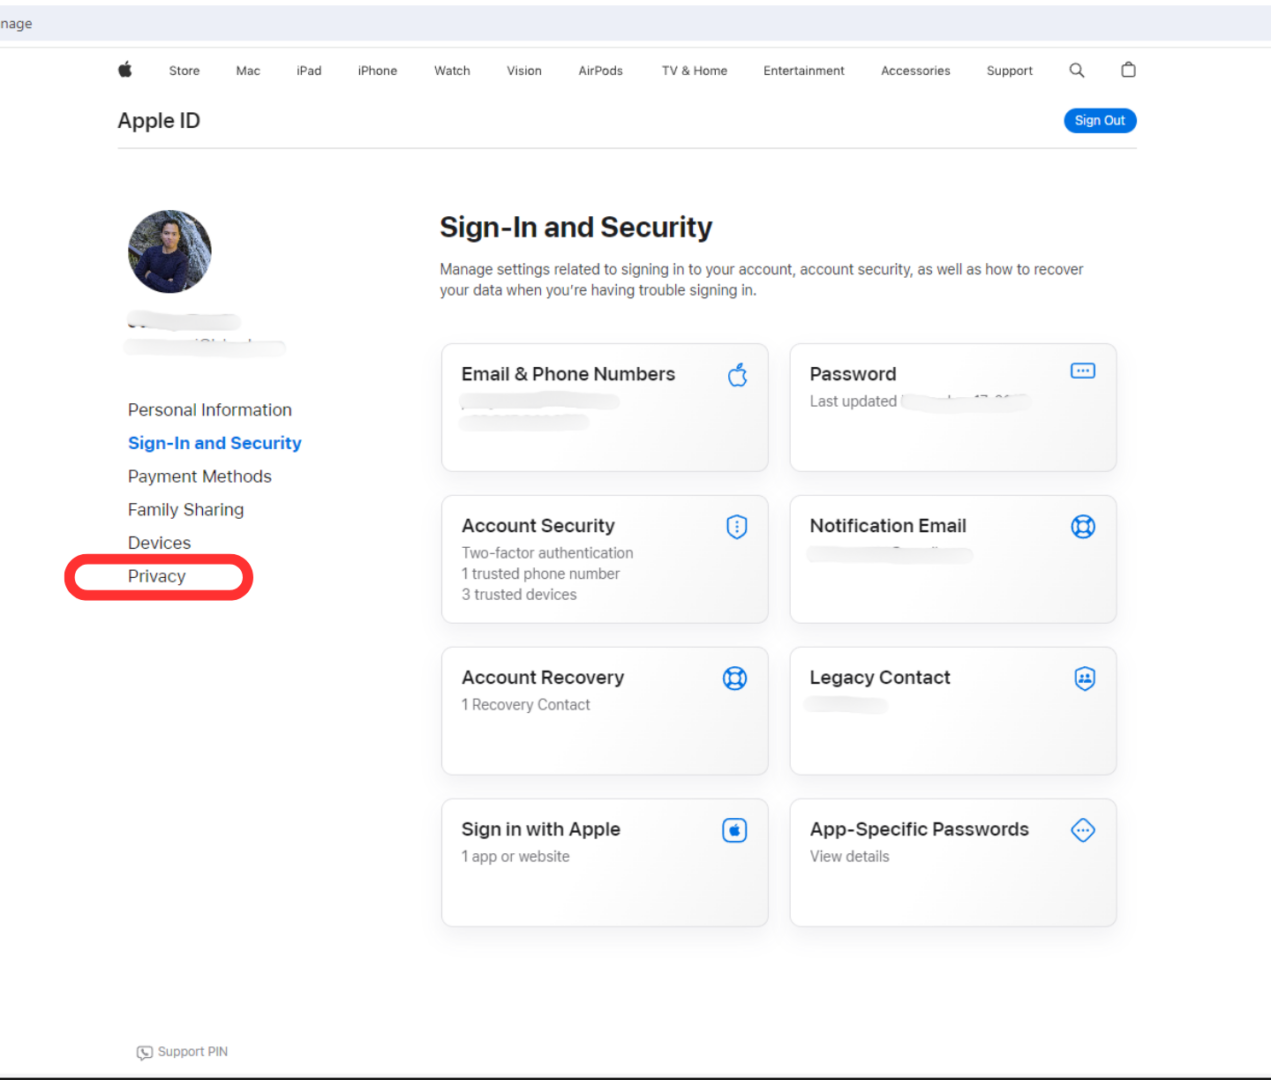Image resolution: width=1271 pixels, height=1080 pixels.
Task: Open search from the Apple navigation bar
Action: point(1076,70)
